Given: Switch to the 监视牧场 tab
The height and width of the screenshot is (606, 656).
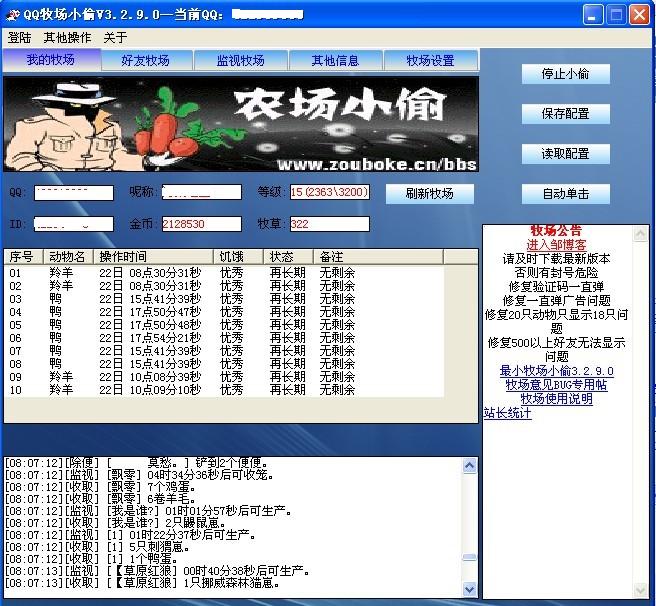Looking at the screenshot, I should click(241, 61).
